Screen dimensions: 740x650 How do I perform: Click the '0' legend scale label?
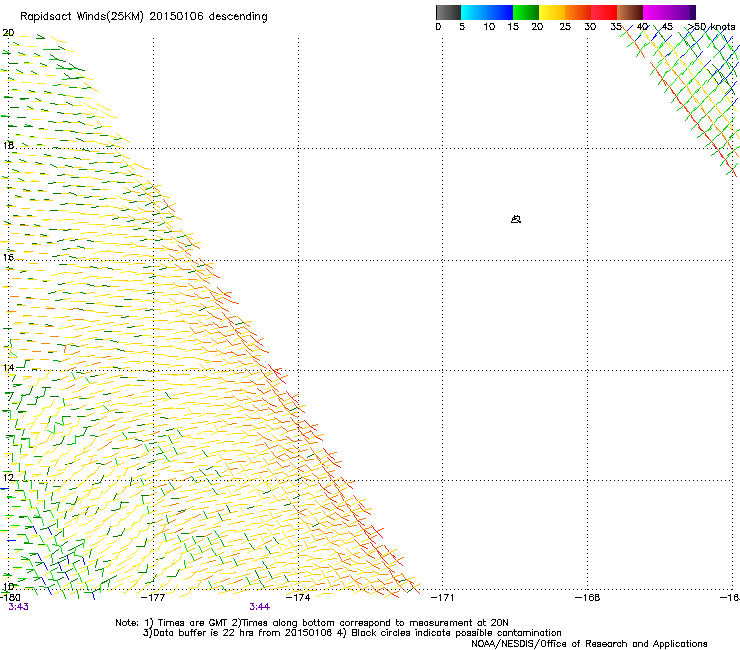coord(438,27)
